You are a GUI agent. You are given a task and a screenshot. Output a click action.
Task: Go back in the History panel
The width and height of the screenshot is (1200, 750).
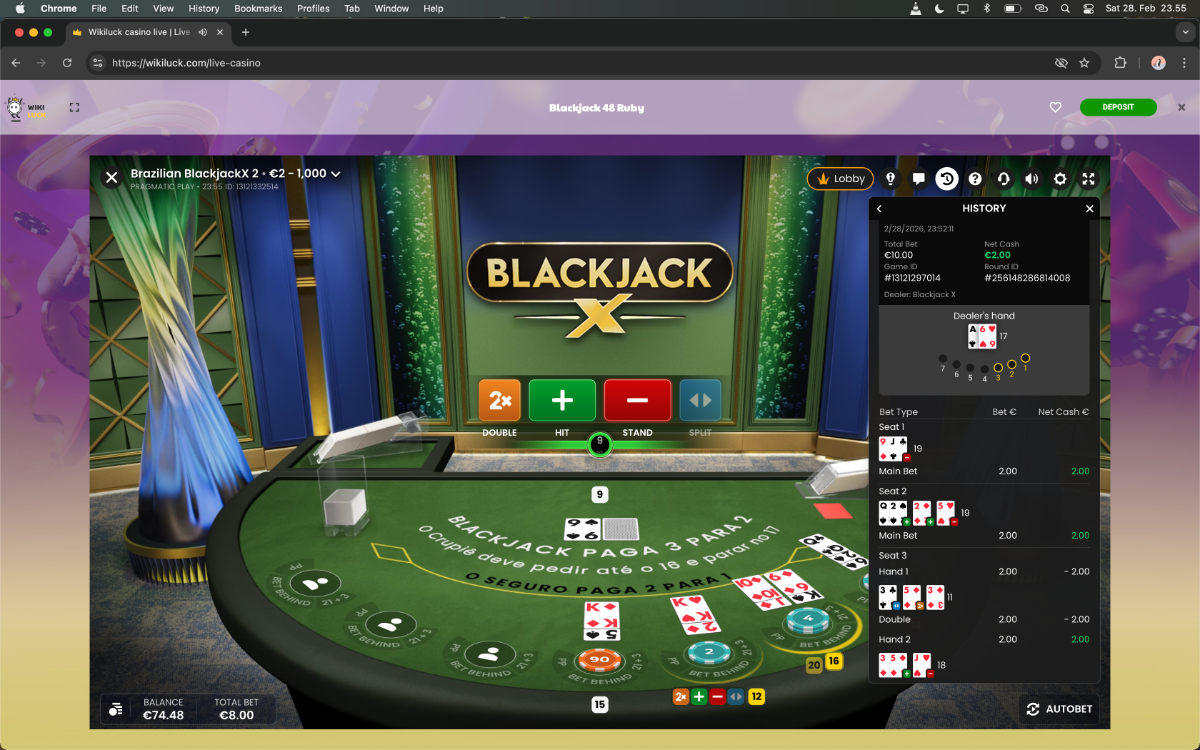click(x=879, y=209)
